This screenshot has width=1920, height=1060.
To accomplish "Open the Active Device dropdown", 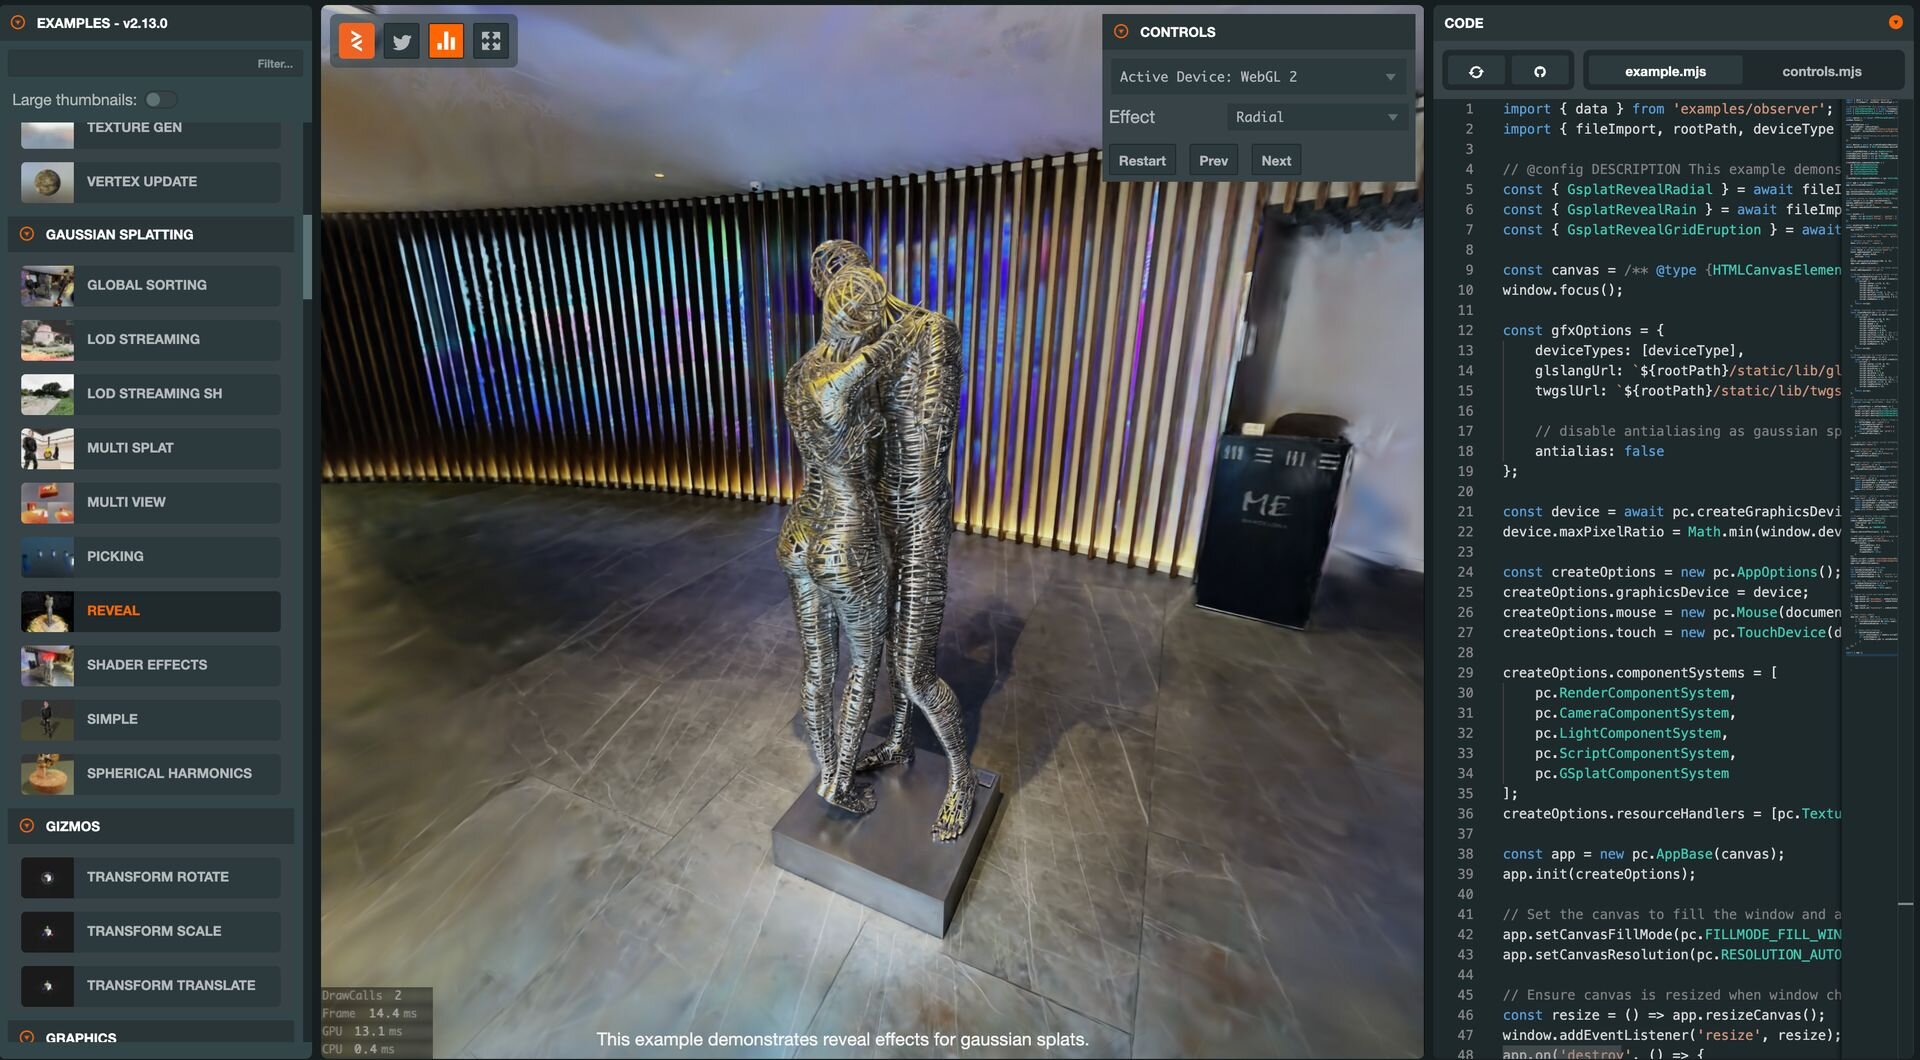I will coord(1258,77).
